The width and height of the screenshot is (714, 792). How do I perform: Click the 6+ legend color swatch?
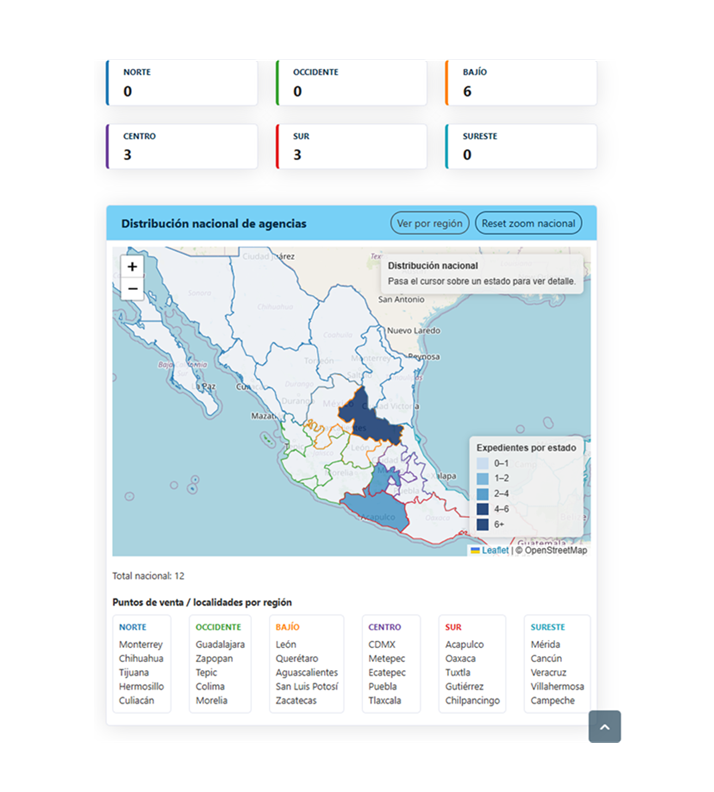pos(483,524)
